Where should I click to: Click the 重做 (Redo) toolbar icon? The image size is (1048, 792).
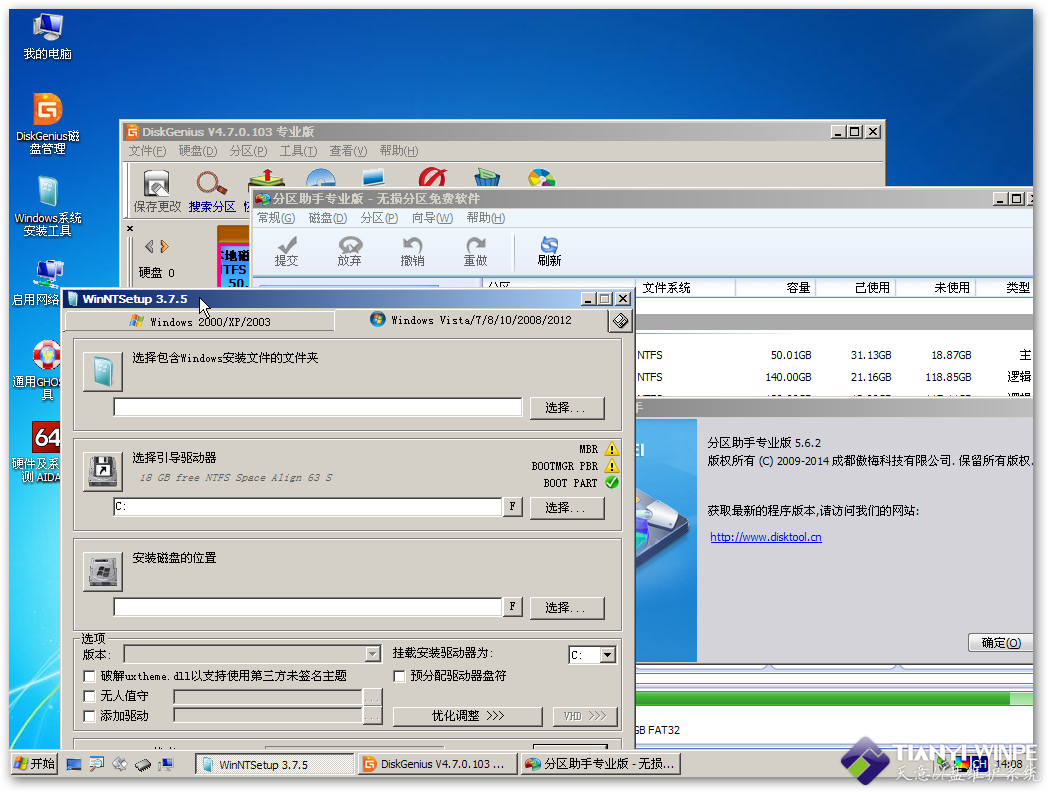click(475, 251)
